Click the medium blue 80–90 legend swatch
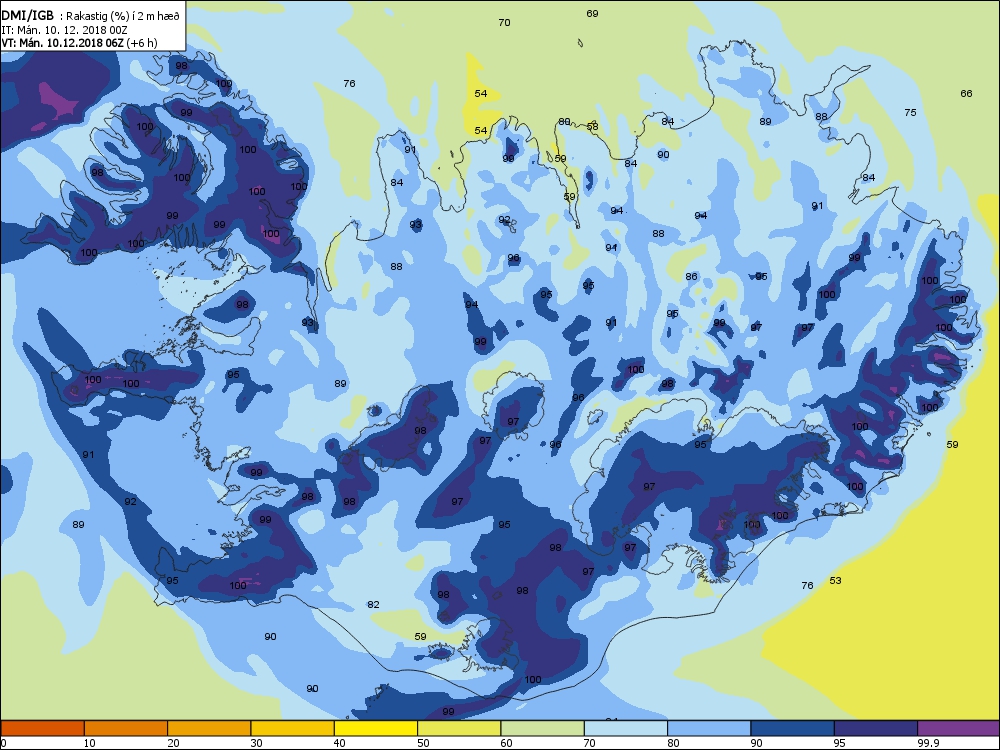The image size is (1000, 750). point(709,728)
